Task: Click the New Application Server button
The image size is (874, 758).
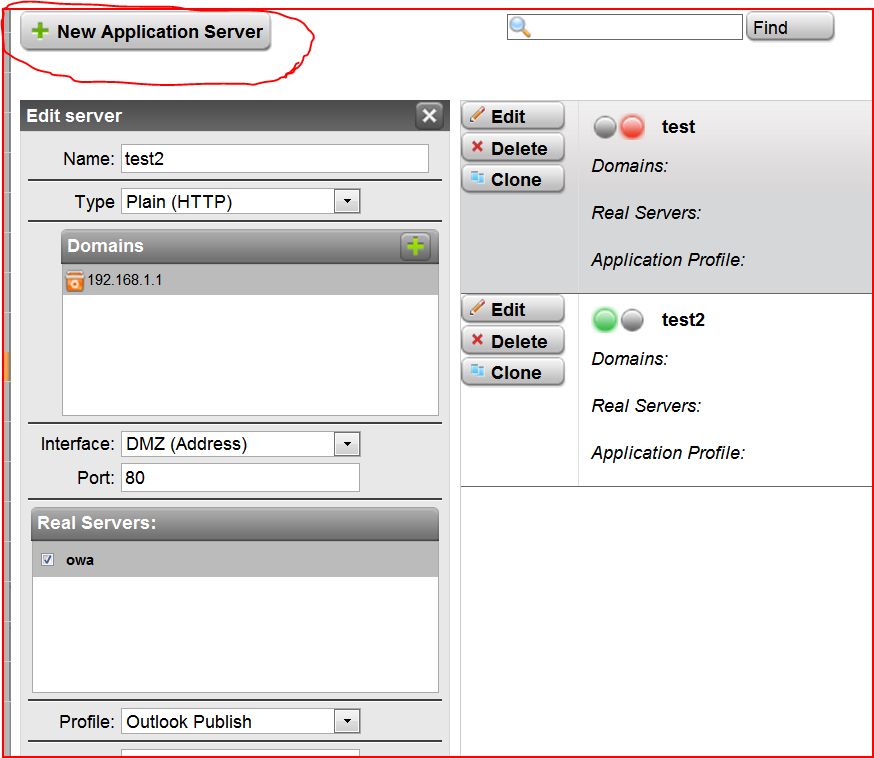Action: (146, 32)
